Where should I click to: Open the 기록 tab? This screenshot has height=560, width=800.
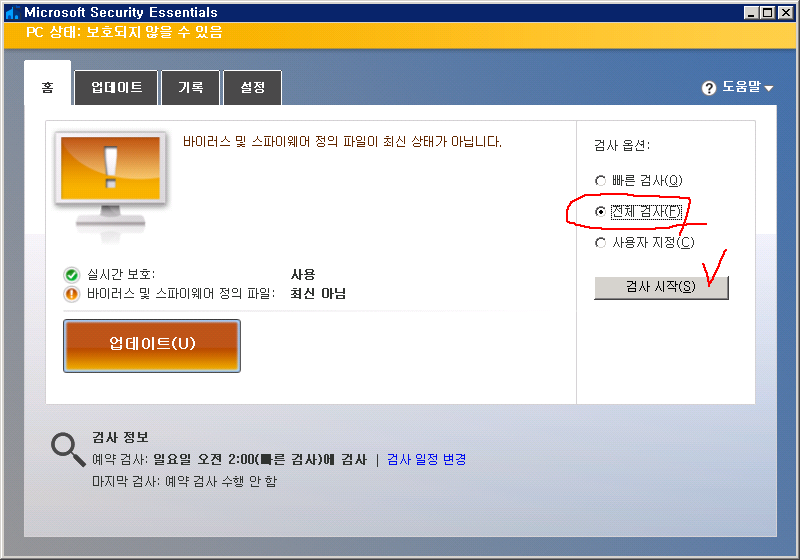tap(190, 88)
